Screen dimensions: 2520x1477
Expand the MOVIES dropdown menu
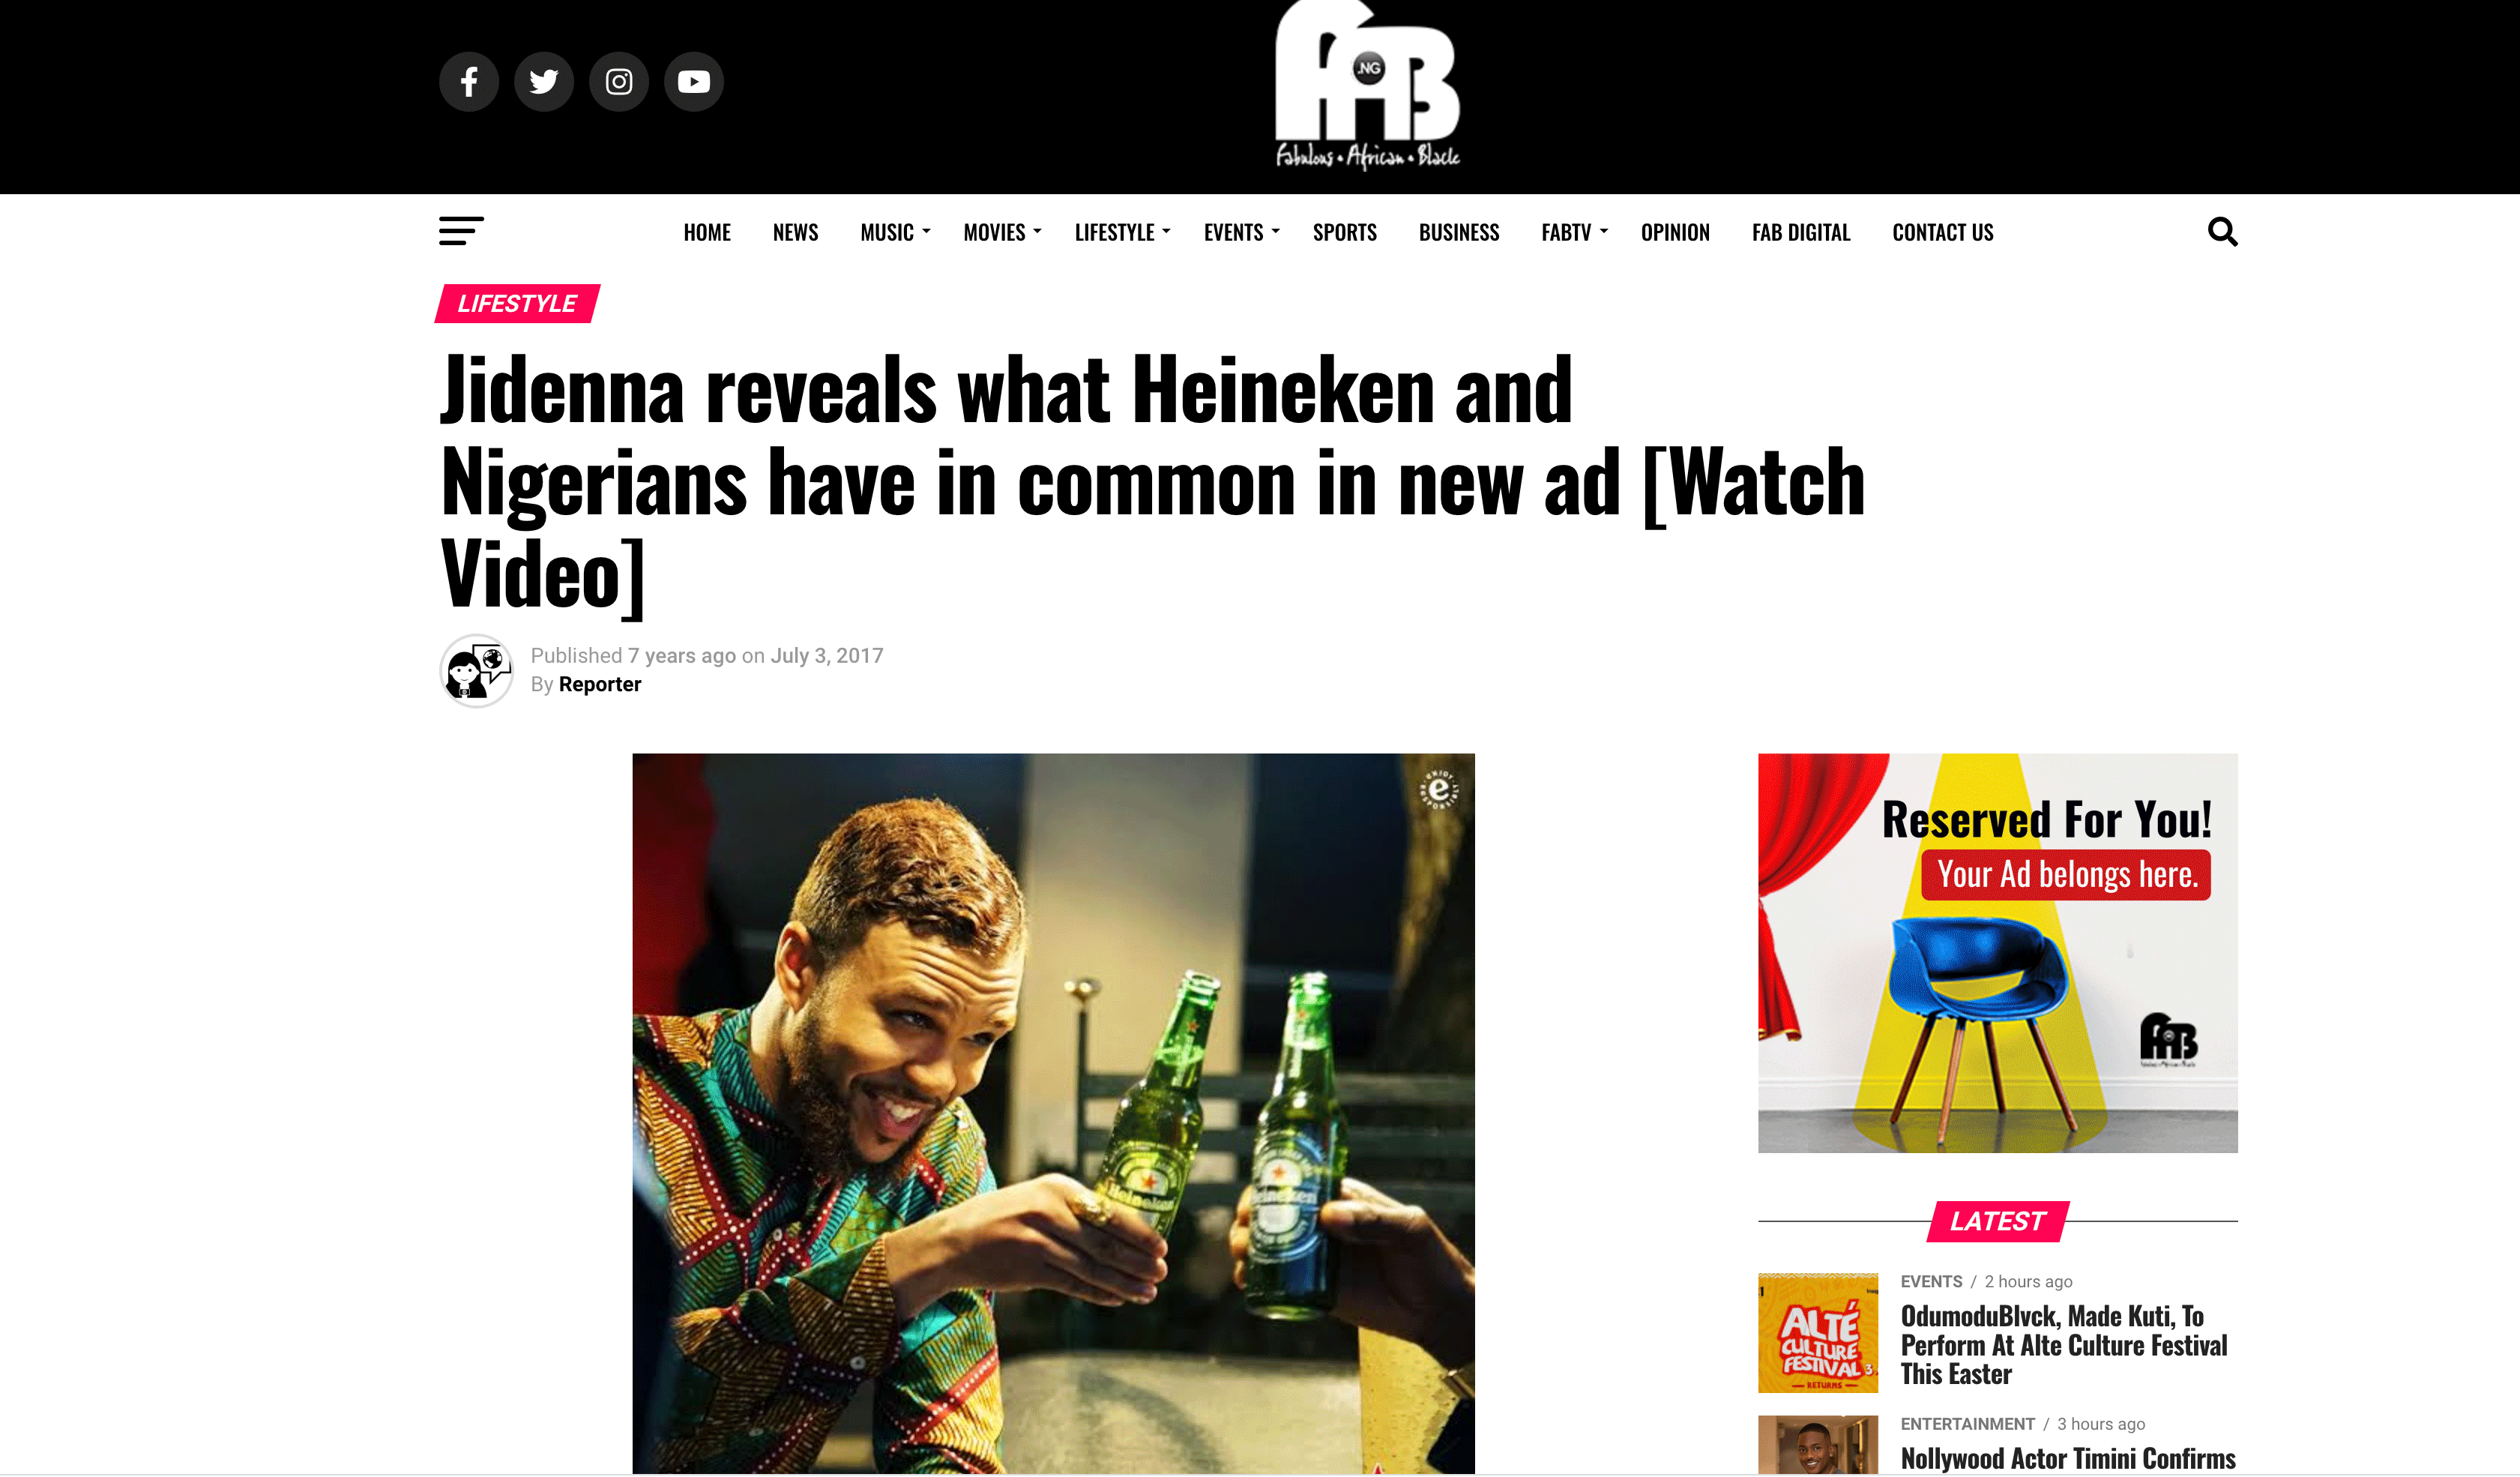tap(1002, 232)
